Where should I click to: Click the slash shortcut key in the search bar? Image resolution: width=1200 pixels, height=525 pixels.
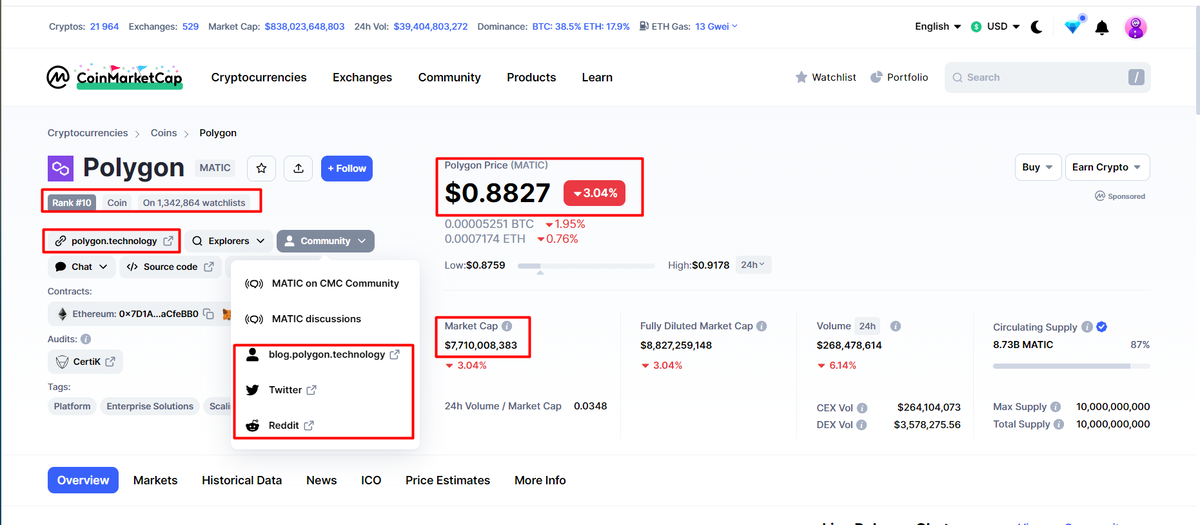tap(1136, 77)
